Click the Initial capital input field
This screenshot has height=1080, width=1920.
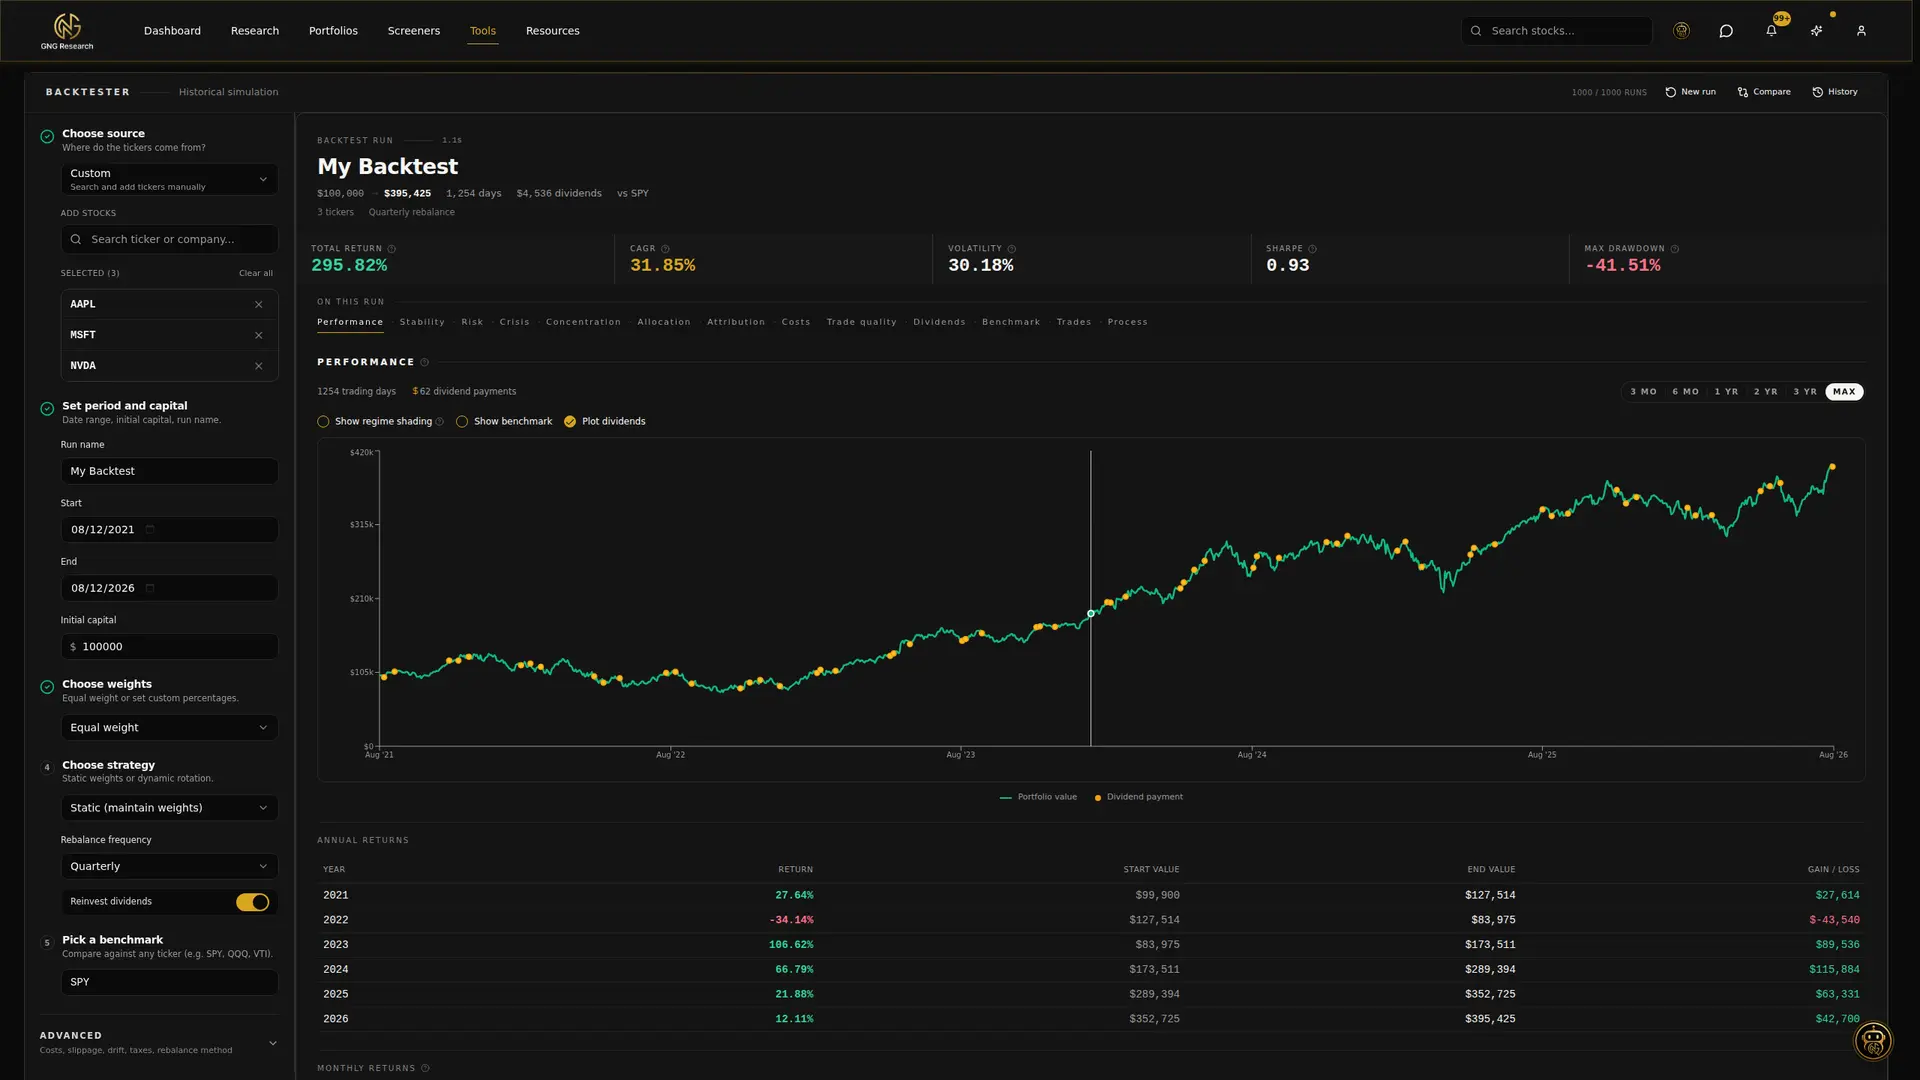[169, 647]
